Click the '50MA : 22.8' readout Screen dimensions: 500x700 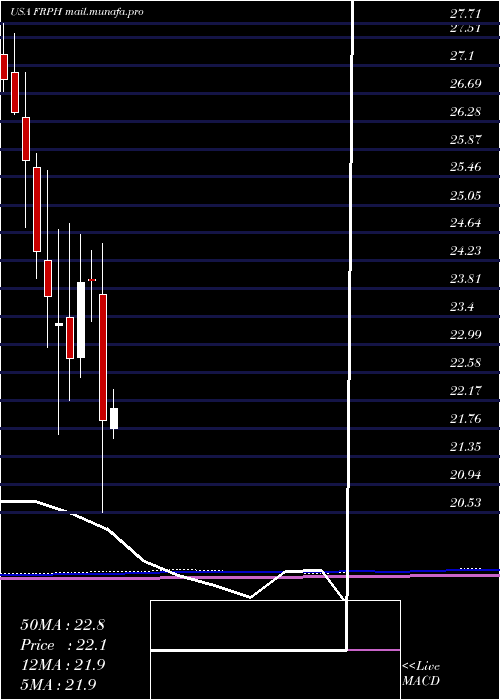(x=62, y=625)
